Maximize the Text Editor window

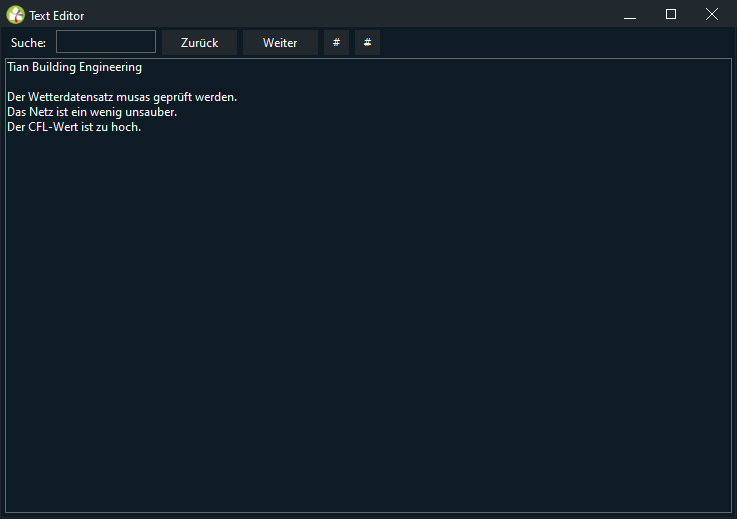click(x=671, y=15)
